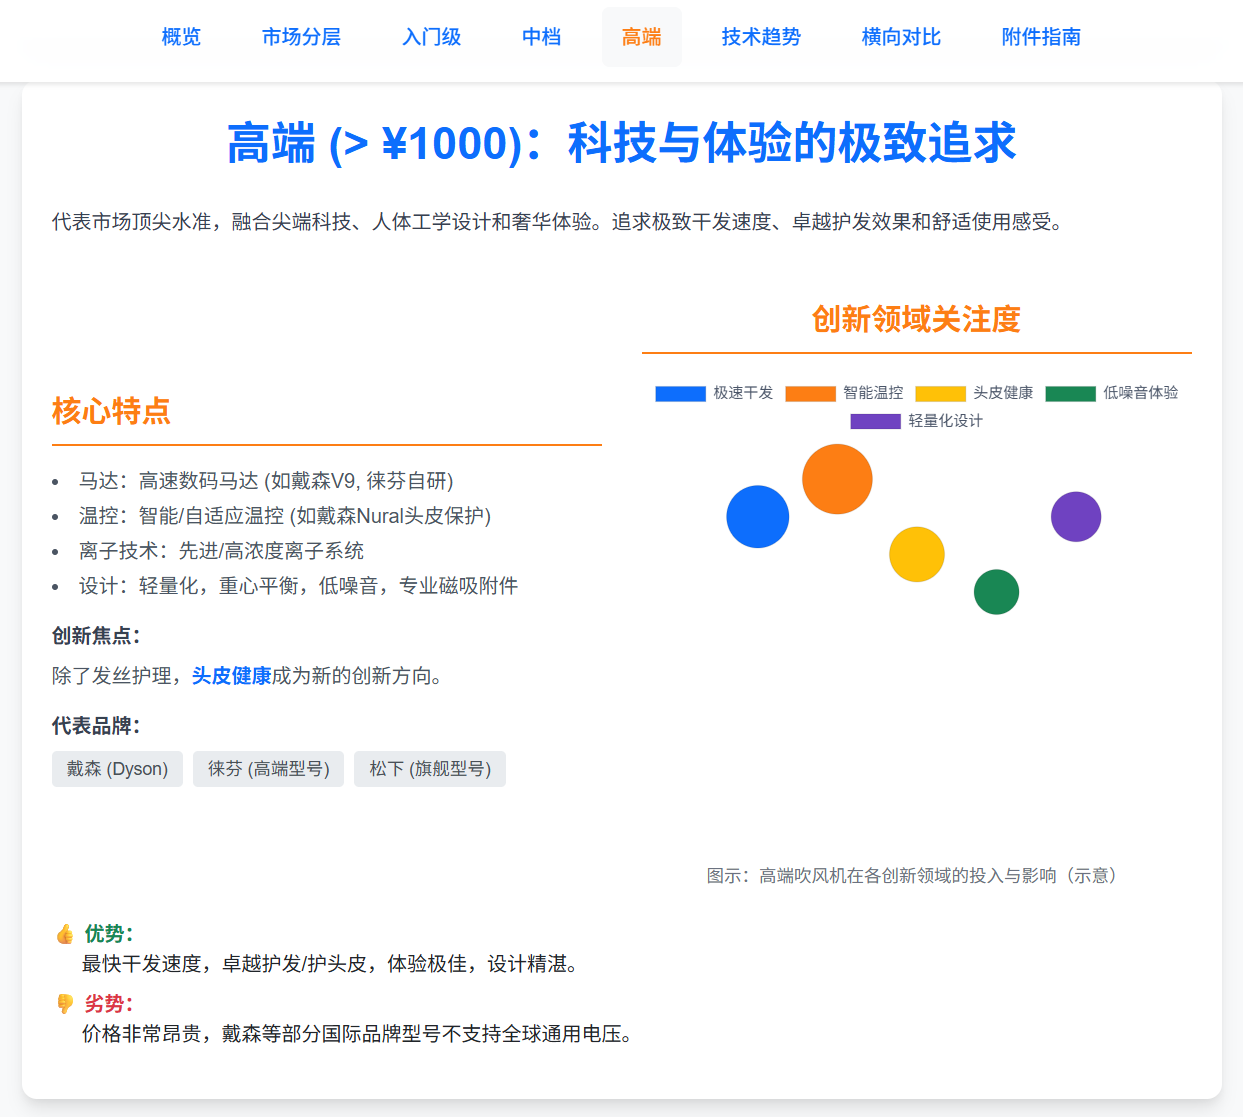Click the 松下 (旗舰型号) brand tag
This screenshot has height=1117, width=1243.
click(430, 769)
